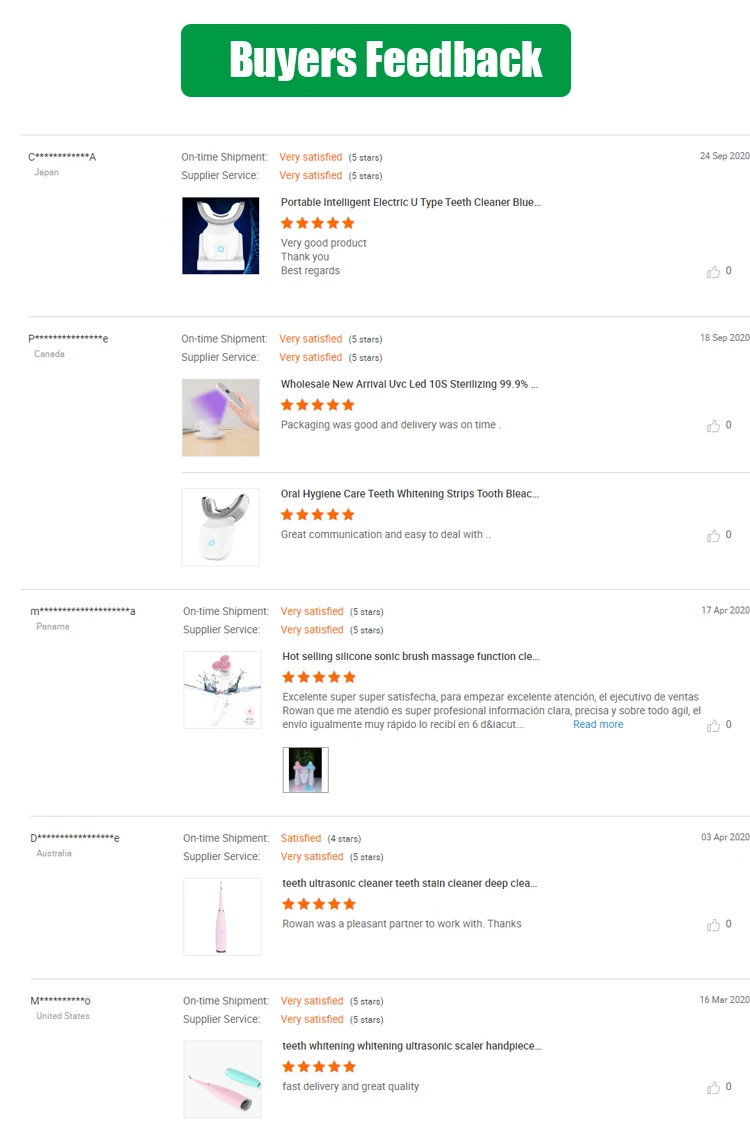Click the blue U-type teeth cleaner thumbnail

tap(221, 235)
